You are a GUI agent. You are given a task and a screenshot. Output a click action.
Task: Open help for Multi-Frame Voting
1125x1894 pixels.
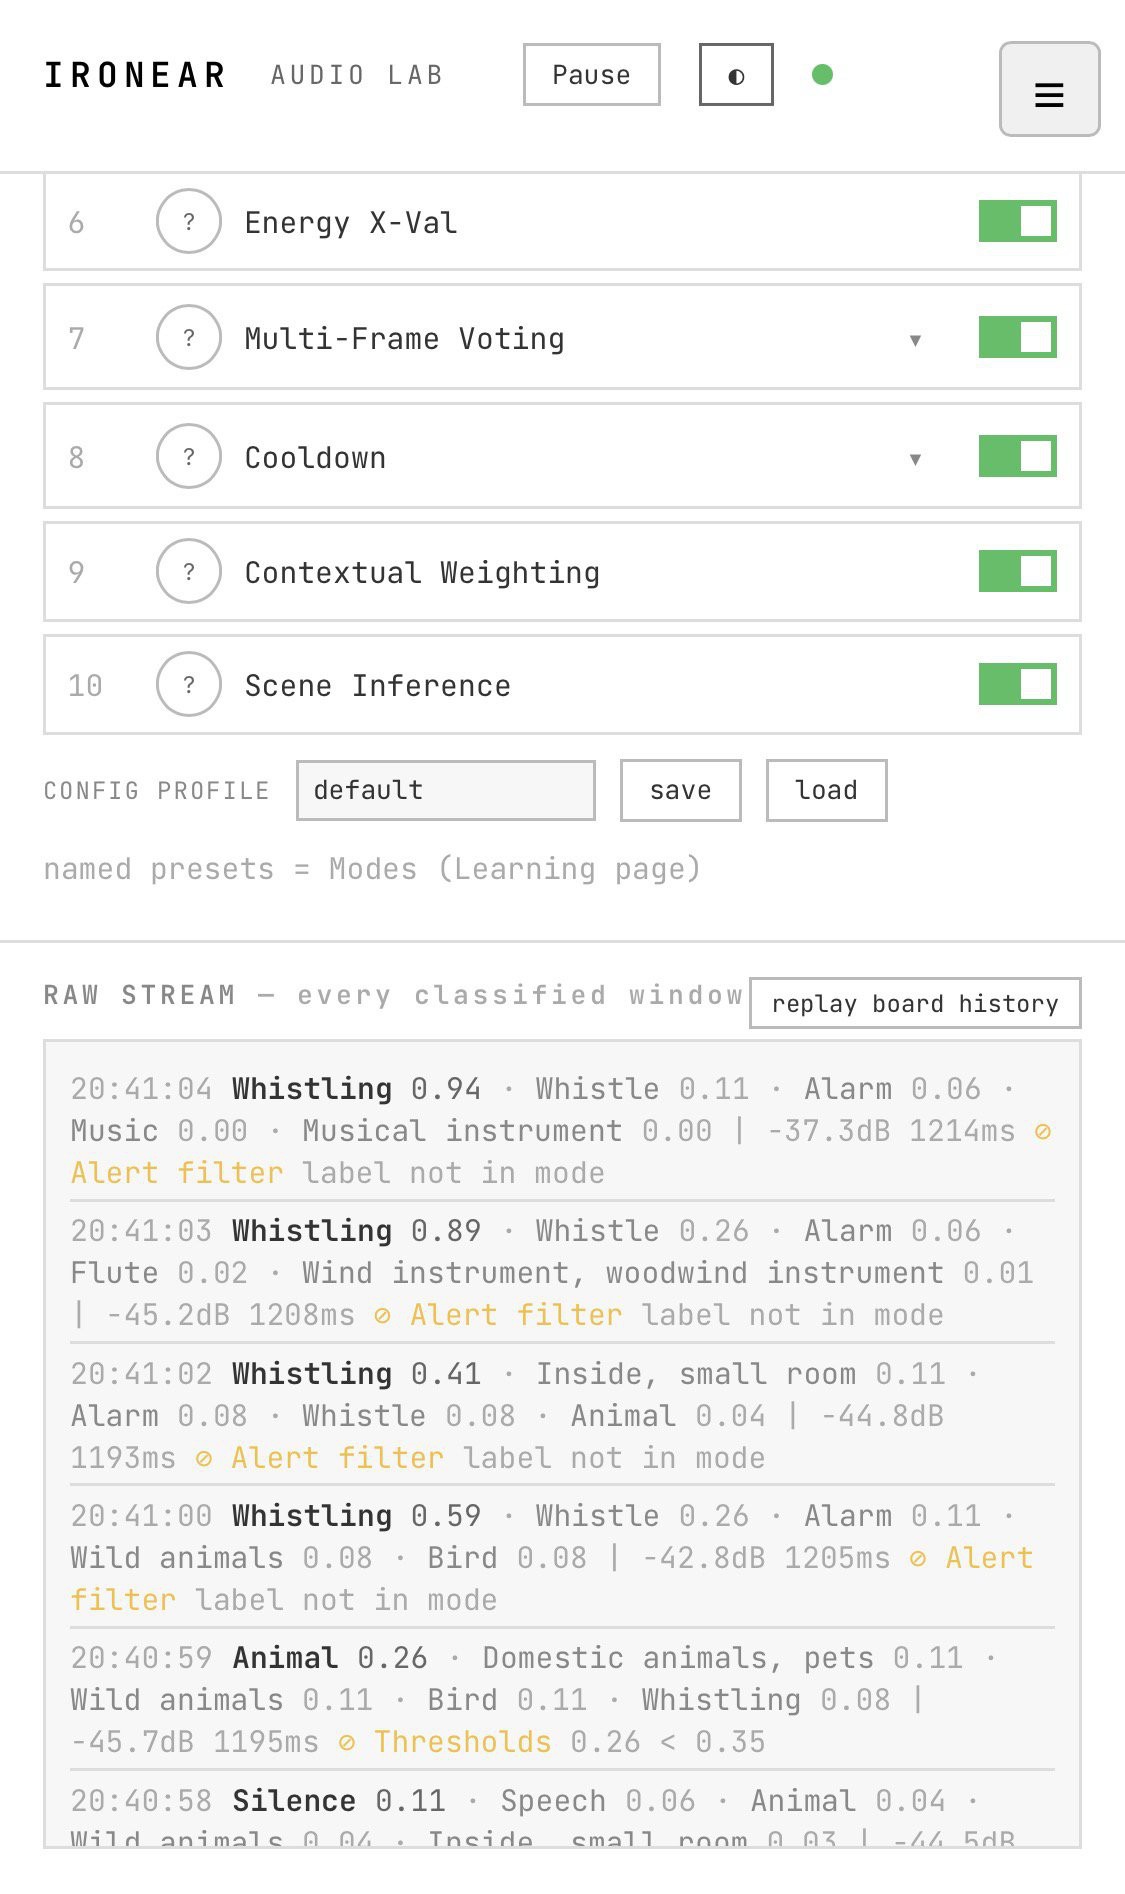coord(188,337)
